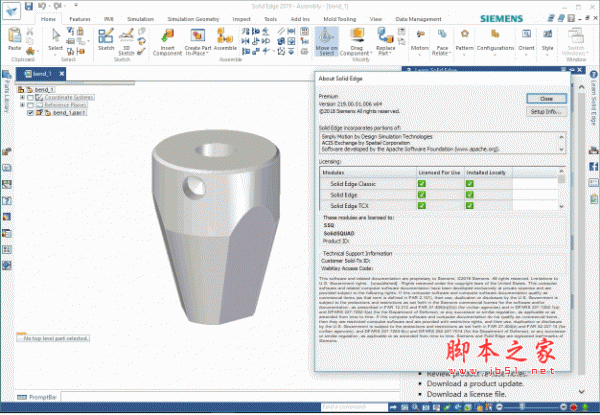The width and height of the screenshot is (600, 415).
Task: Click the Face Relate icon
Action: [x=442, y=34]
